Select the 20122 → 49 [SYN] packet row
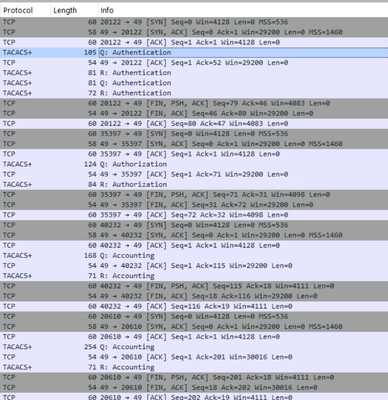Image resolution: width=388 pixels, height=400 pixels. (x=194, y=22)
